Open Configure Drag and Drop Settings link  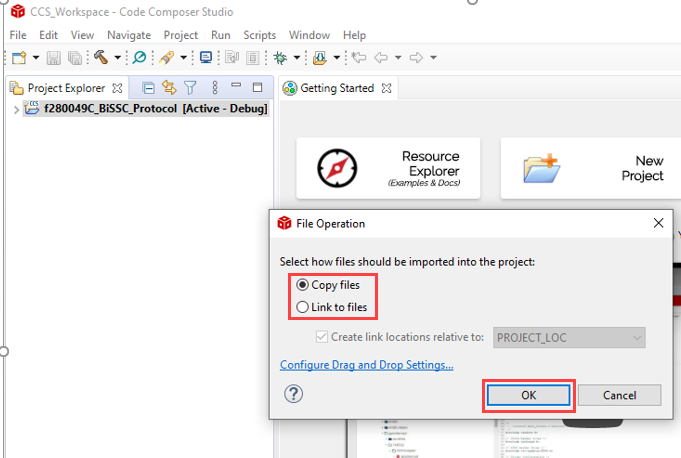(366, 365)
